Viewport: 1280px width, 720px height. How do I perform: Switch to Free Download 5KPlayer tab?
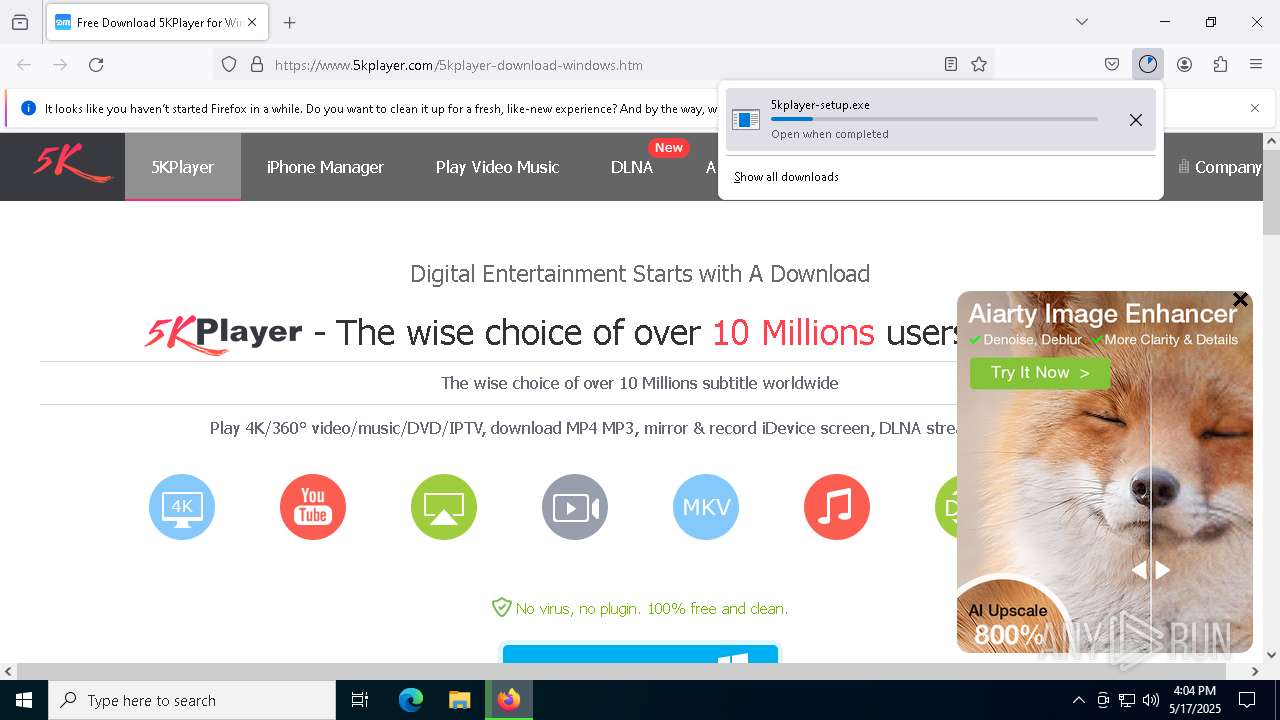point(157,22)
